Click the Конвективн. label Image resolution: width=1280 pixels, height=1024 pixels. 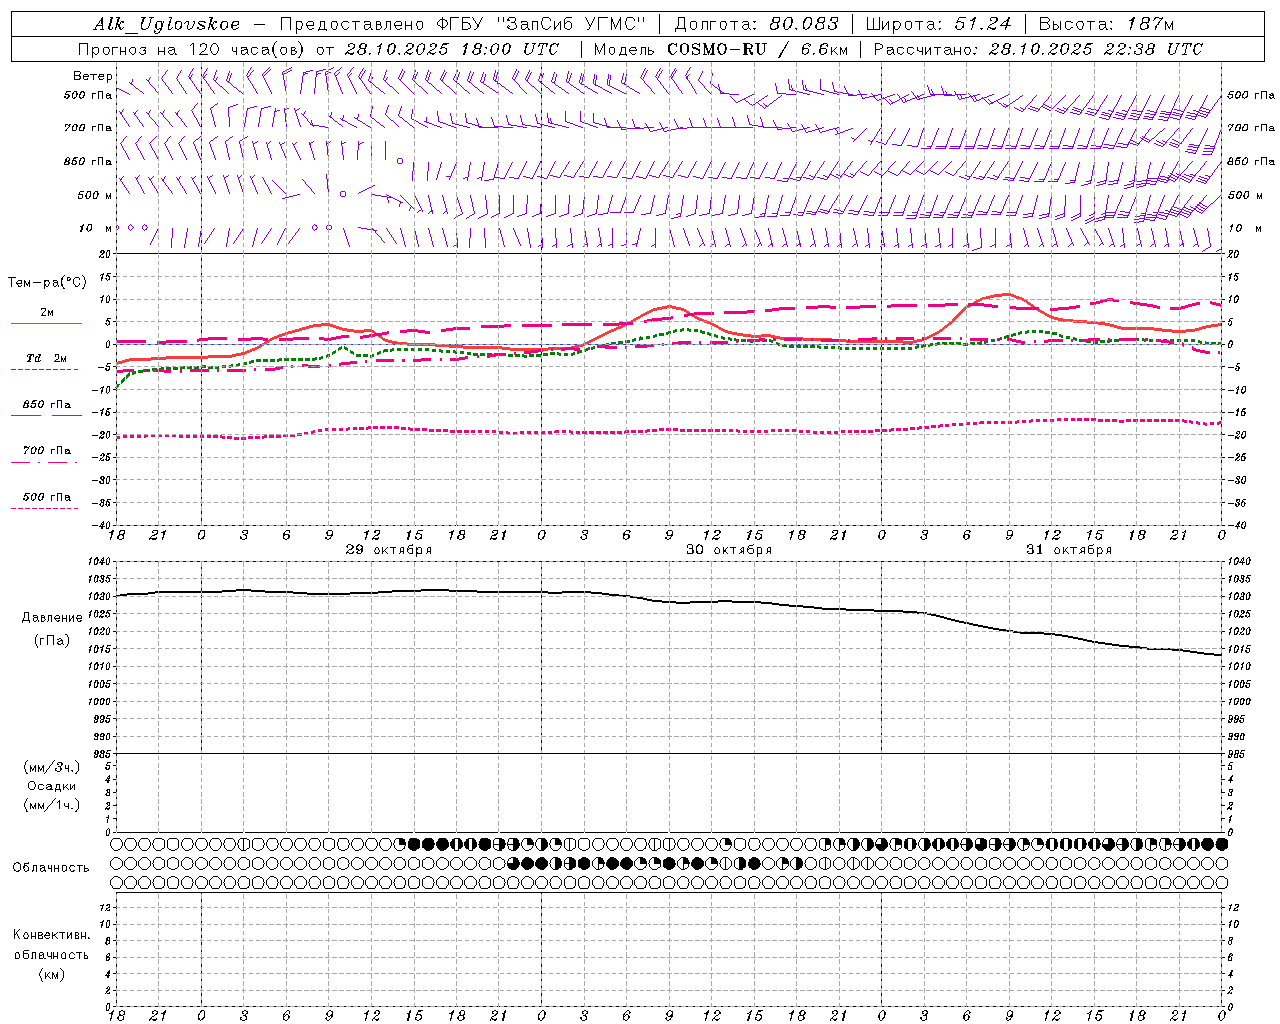(51, 935)
